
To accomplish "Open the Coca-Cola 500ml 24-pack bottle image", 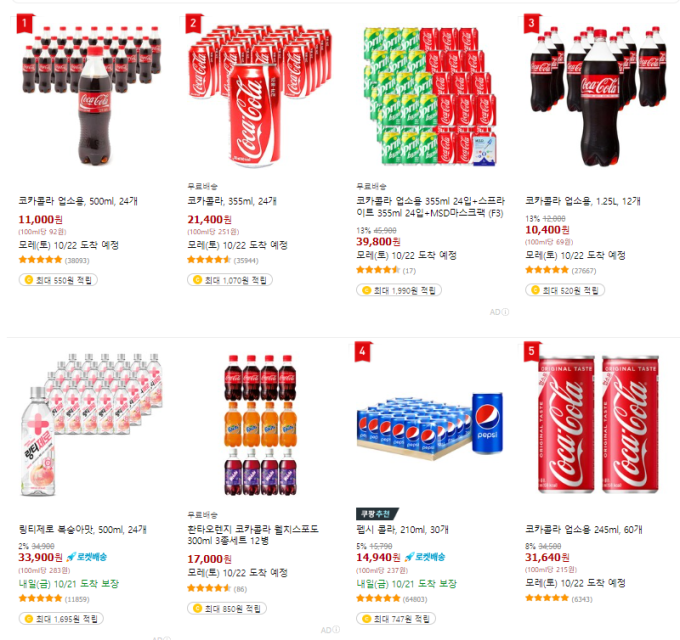I will pyautogui.click(x=91, y=95).
